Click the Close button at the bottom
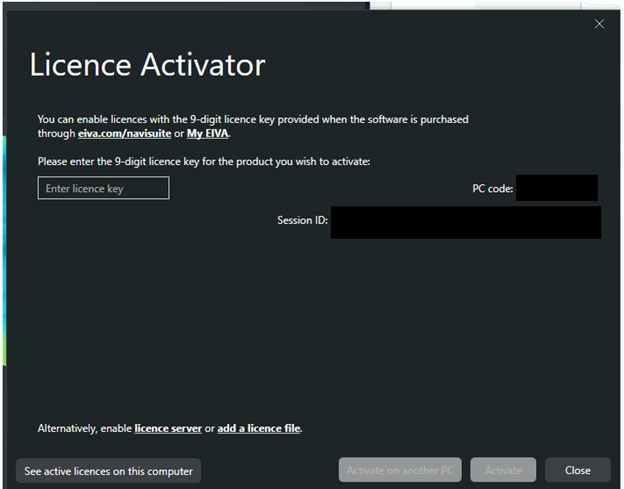624x489 pixels. pyautogui.click(x=577, y=470)
